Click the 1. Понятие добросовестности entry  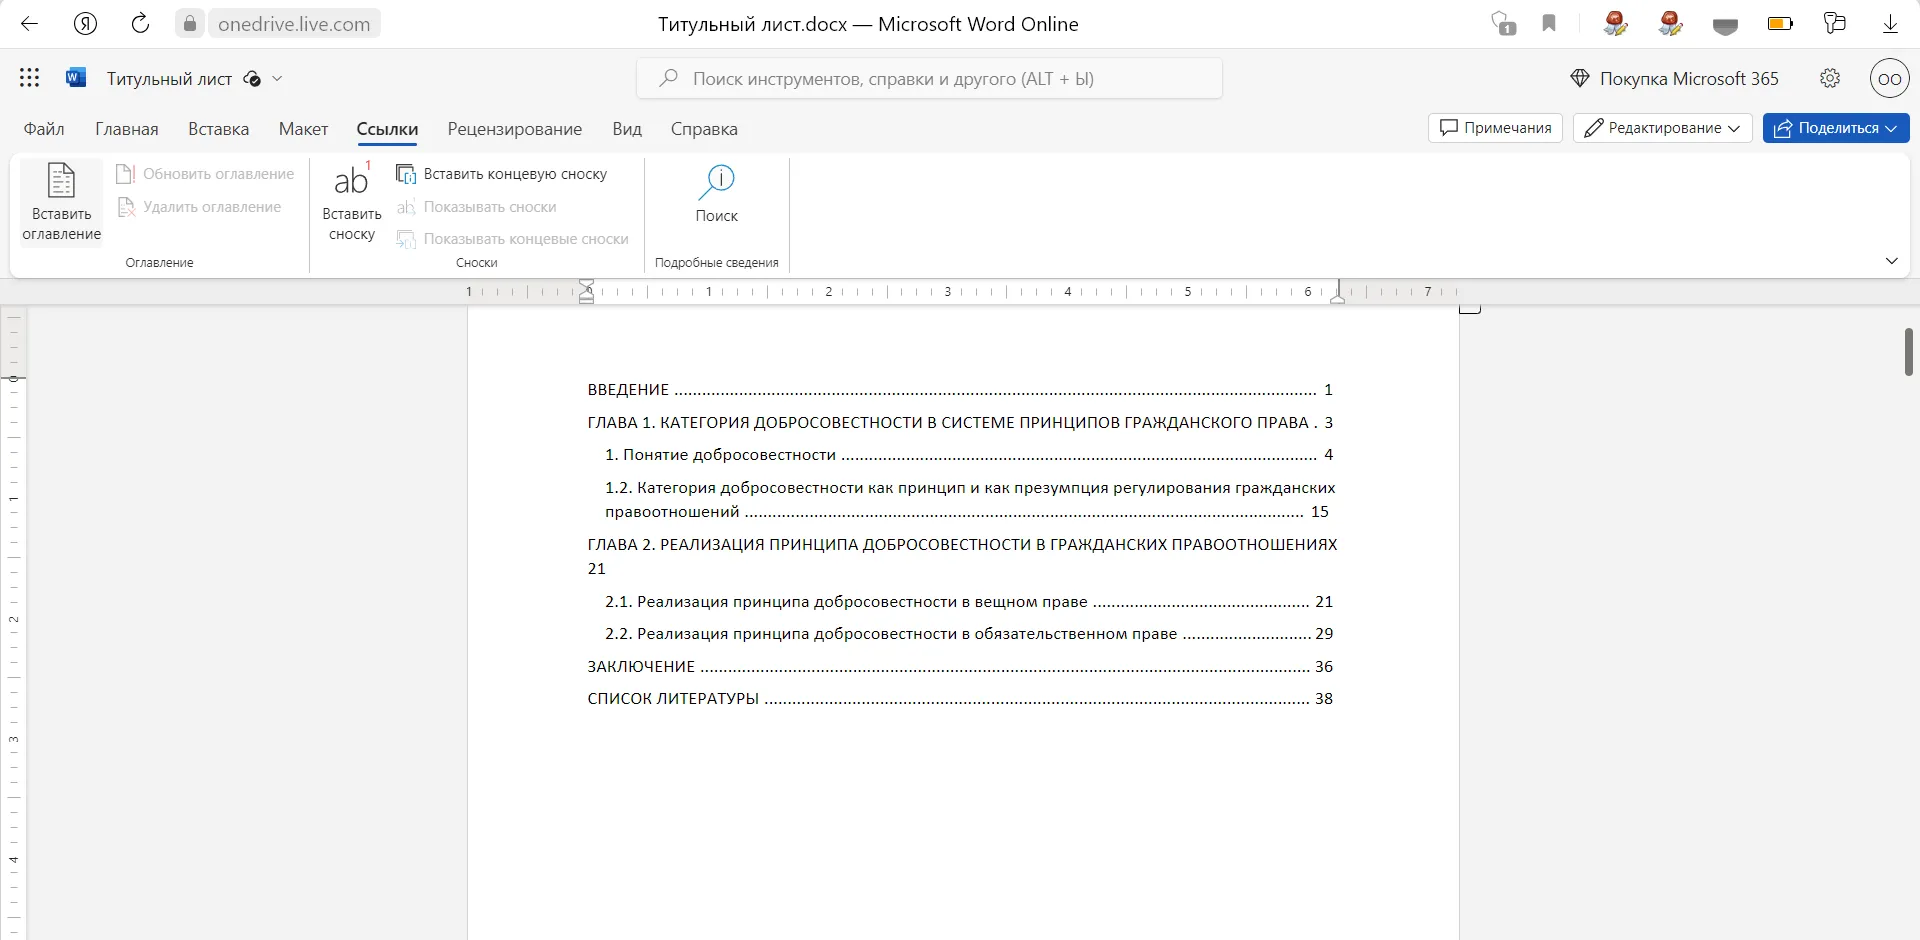pyautogui.click(x=969, y=455)
